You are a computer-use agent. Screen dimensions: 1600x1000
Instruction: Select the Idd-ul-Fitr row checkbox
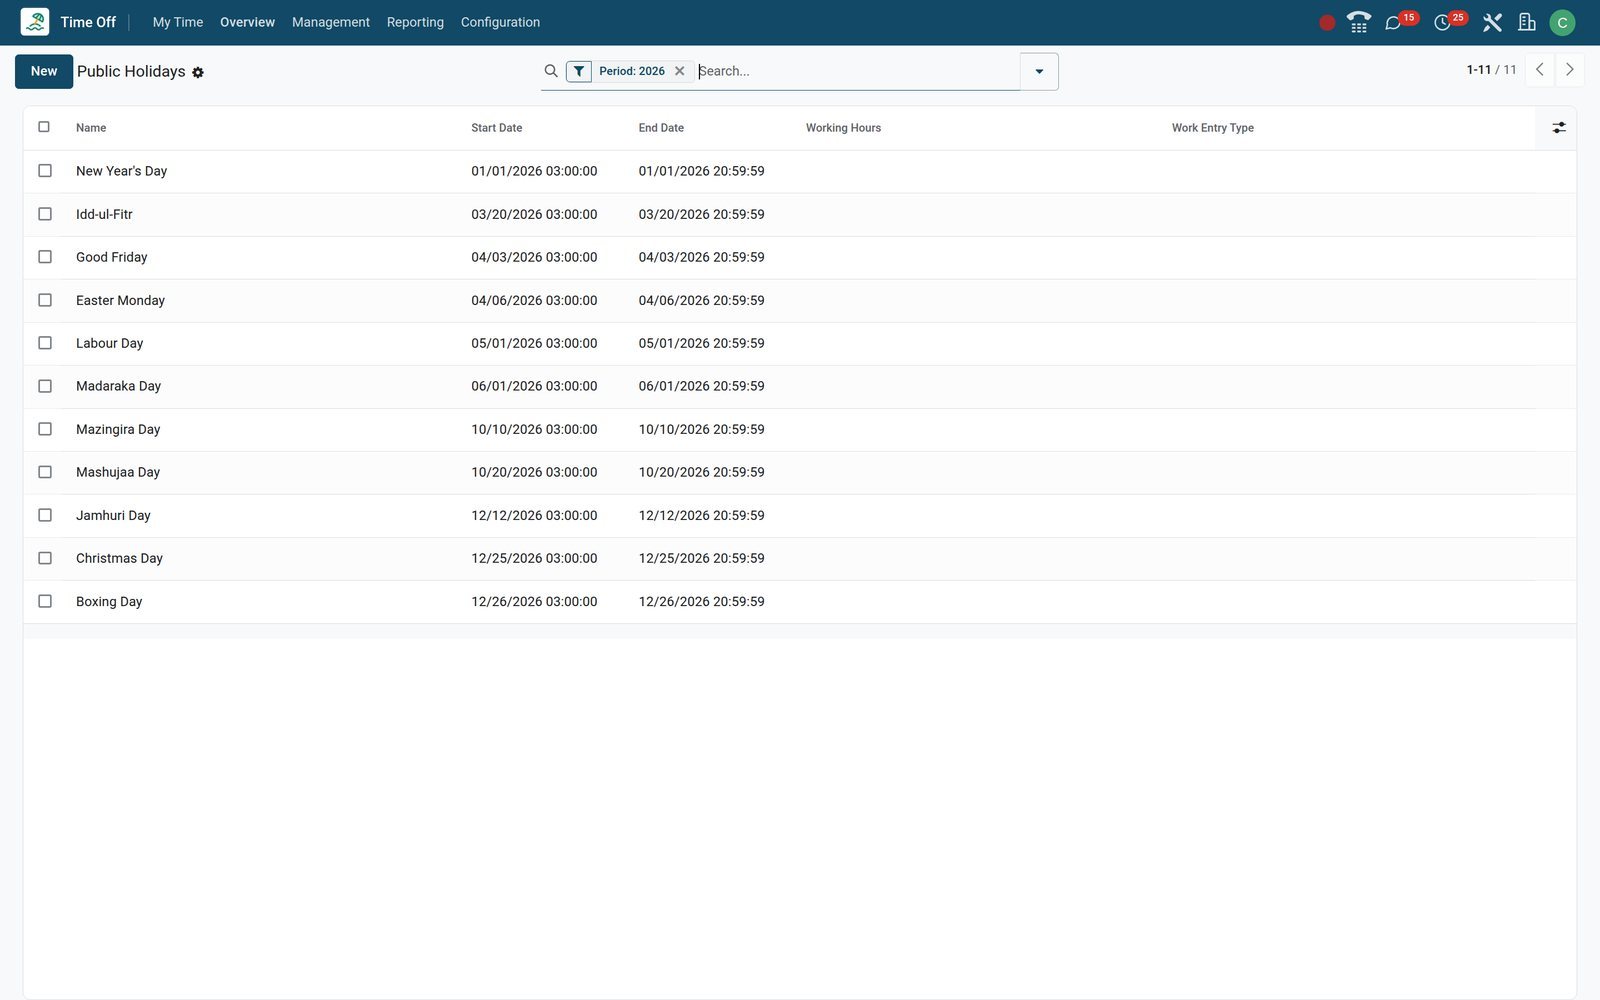[x=45, y=214]
